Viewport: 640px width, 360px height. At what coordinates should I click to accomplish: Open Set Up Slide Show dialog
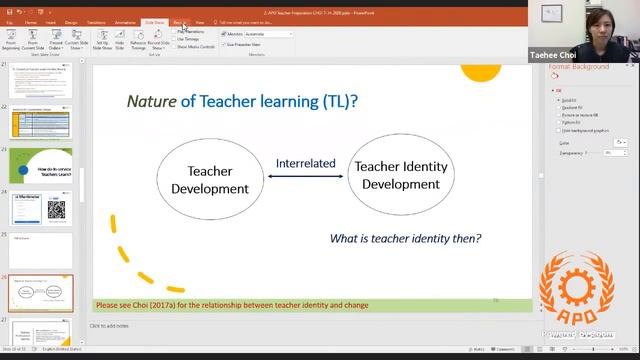102,40
